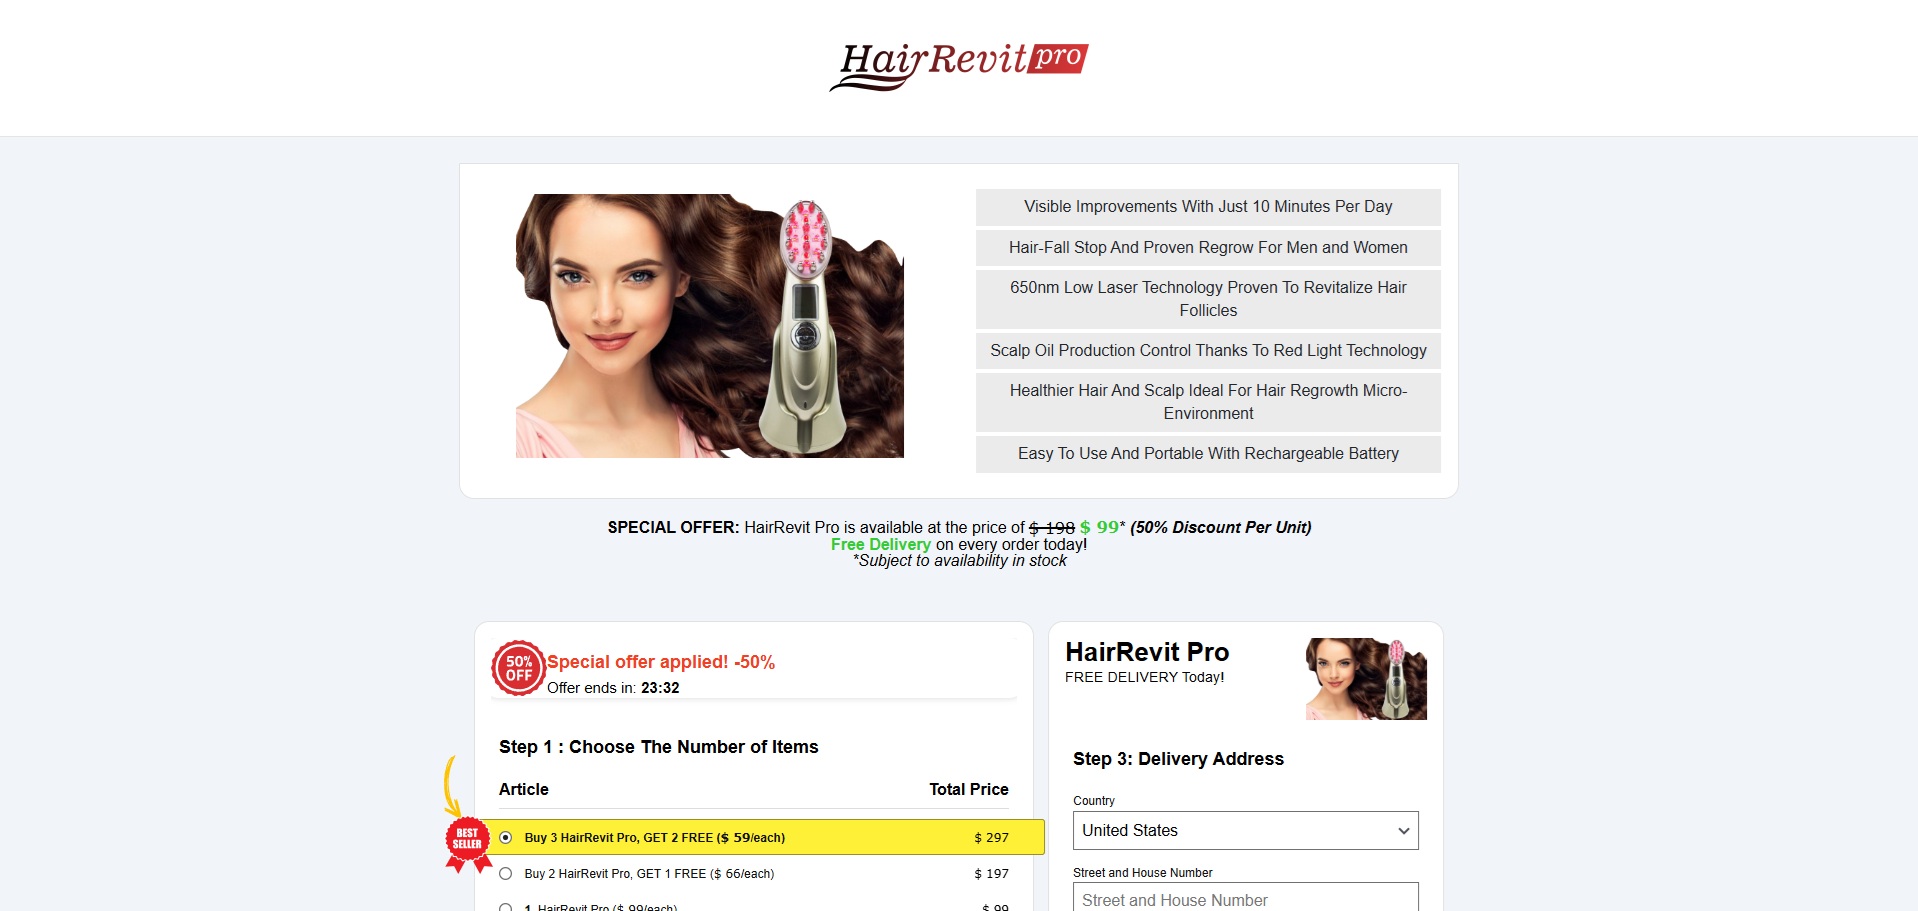Click the 650nm Low Laser Technology feature
Viewport: 1918px width, 911px height.
[x=1207, y=299]
